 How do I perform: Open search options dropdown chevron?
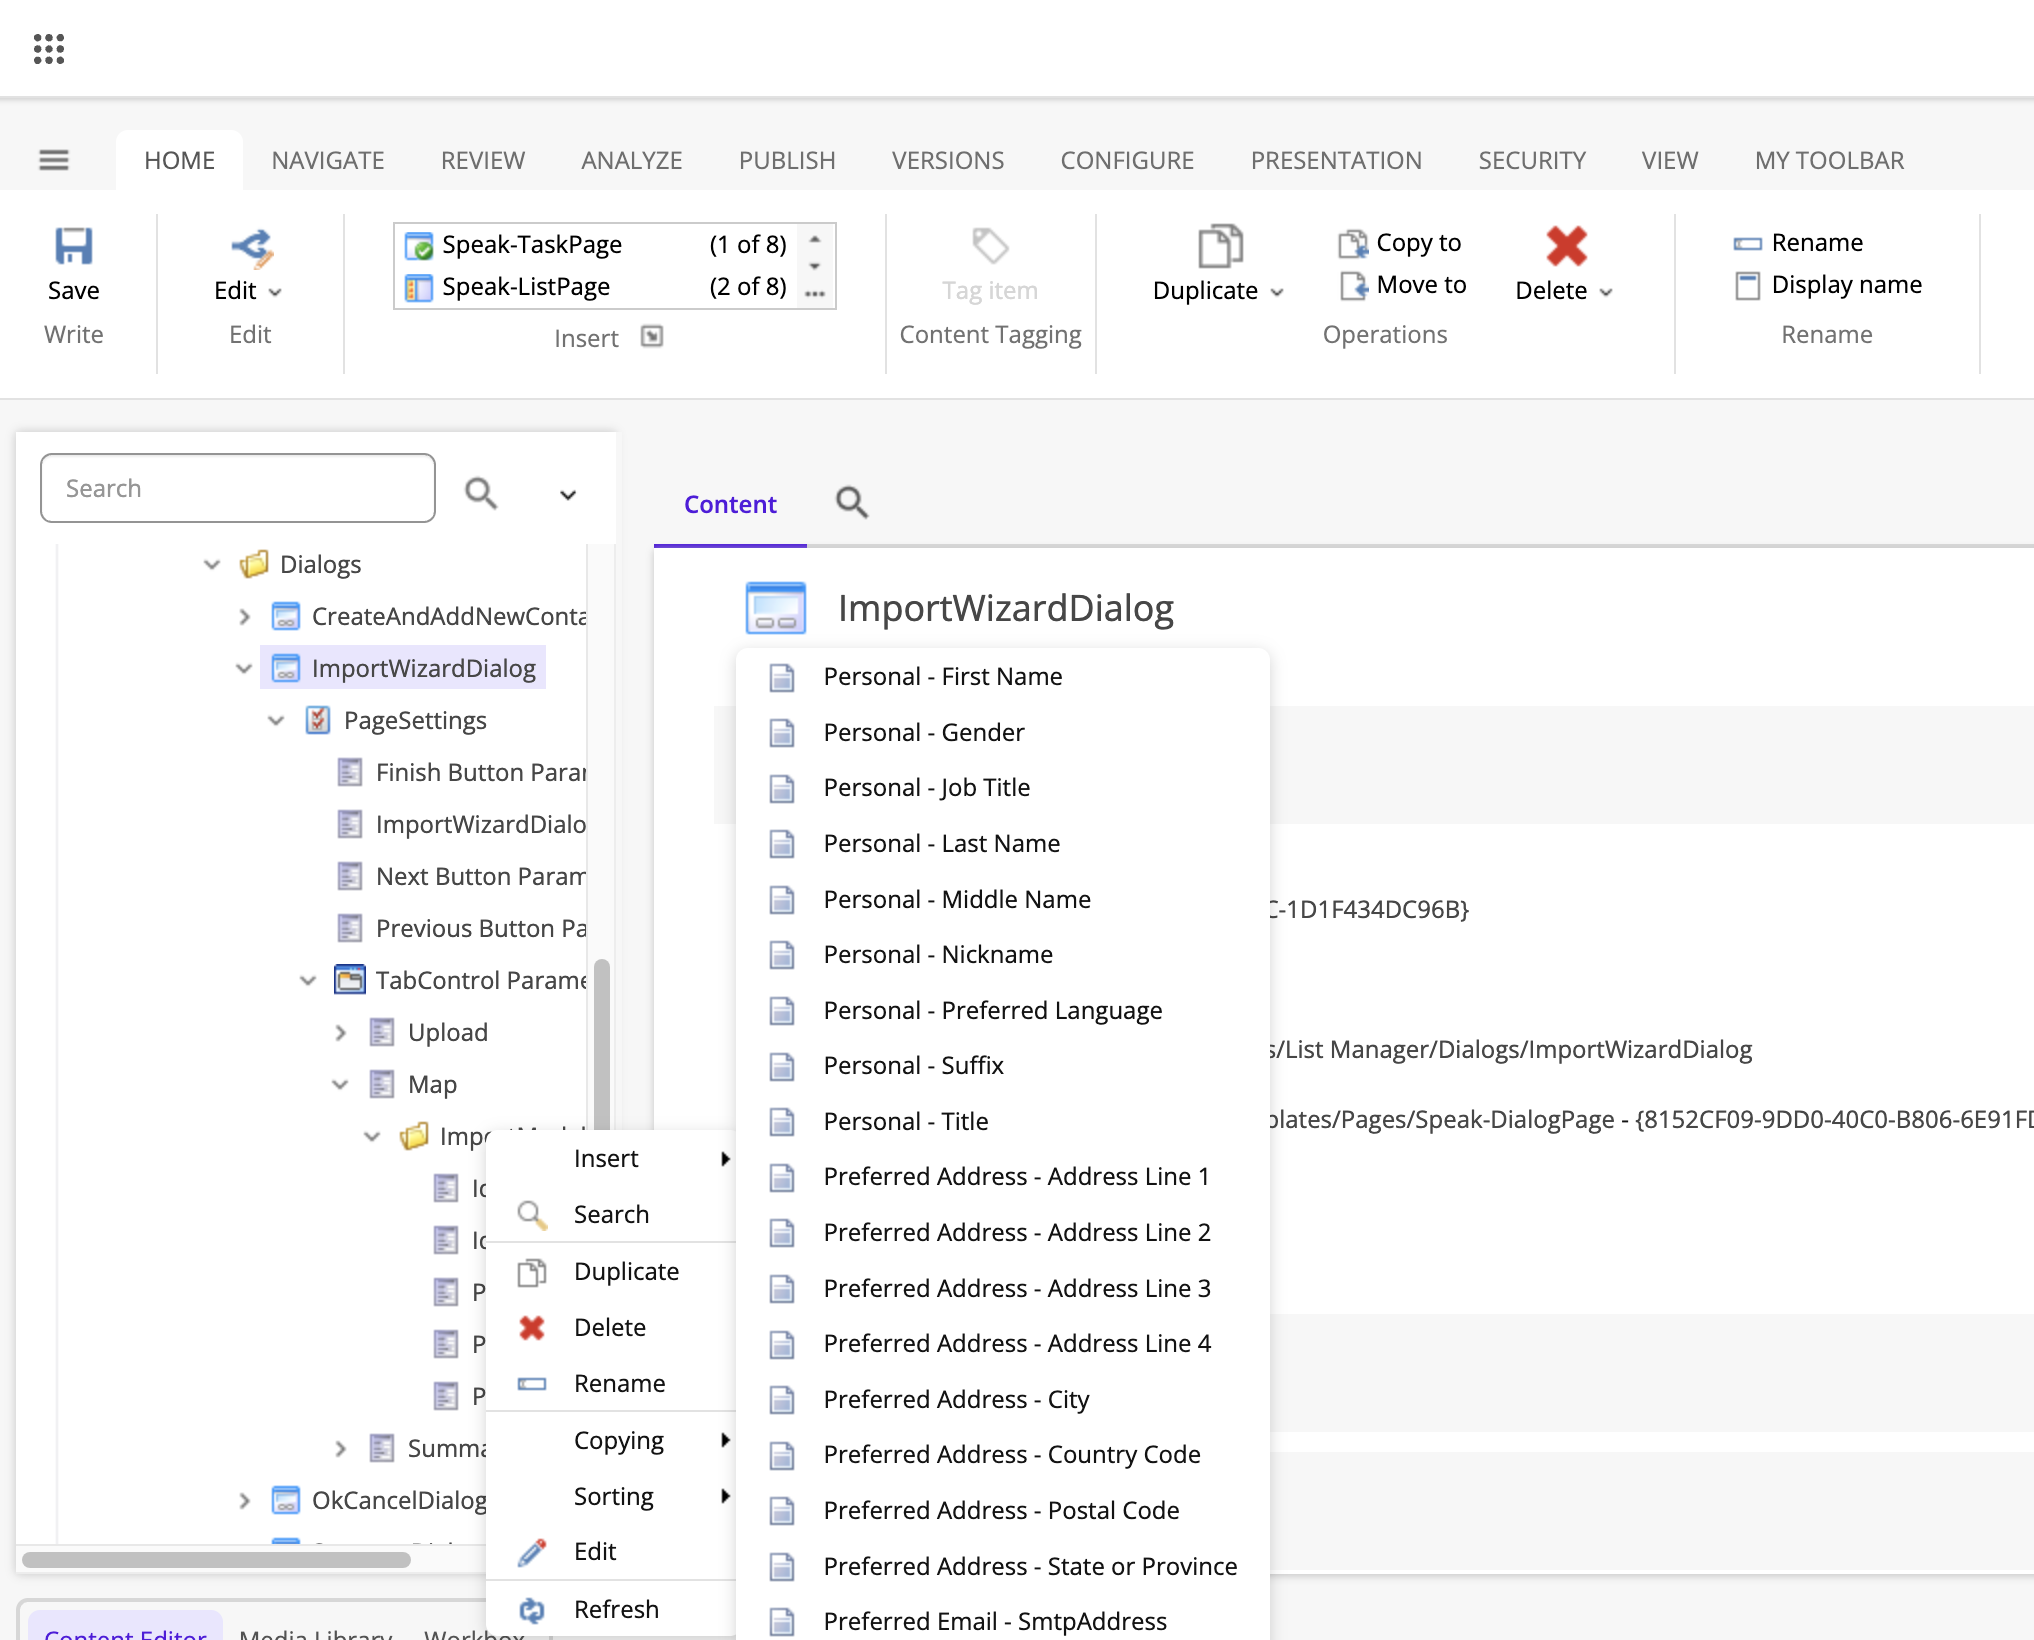(568, 495)
